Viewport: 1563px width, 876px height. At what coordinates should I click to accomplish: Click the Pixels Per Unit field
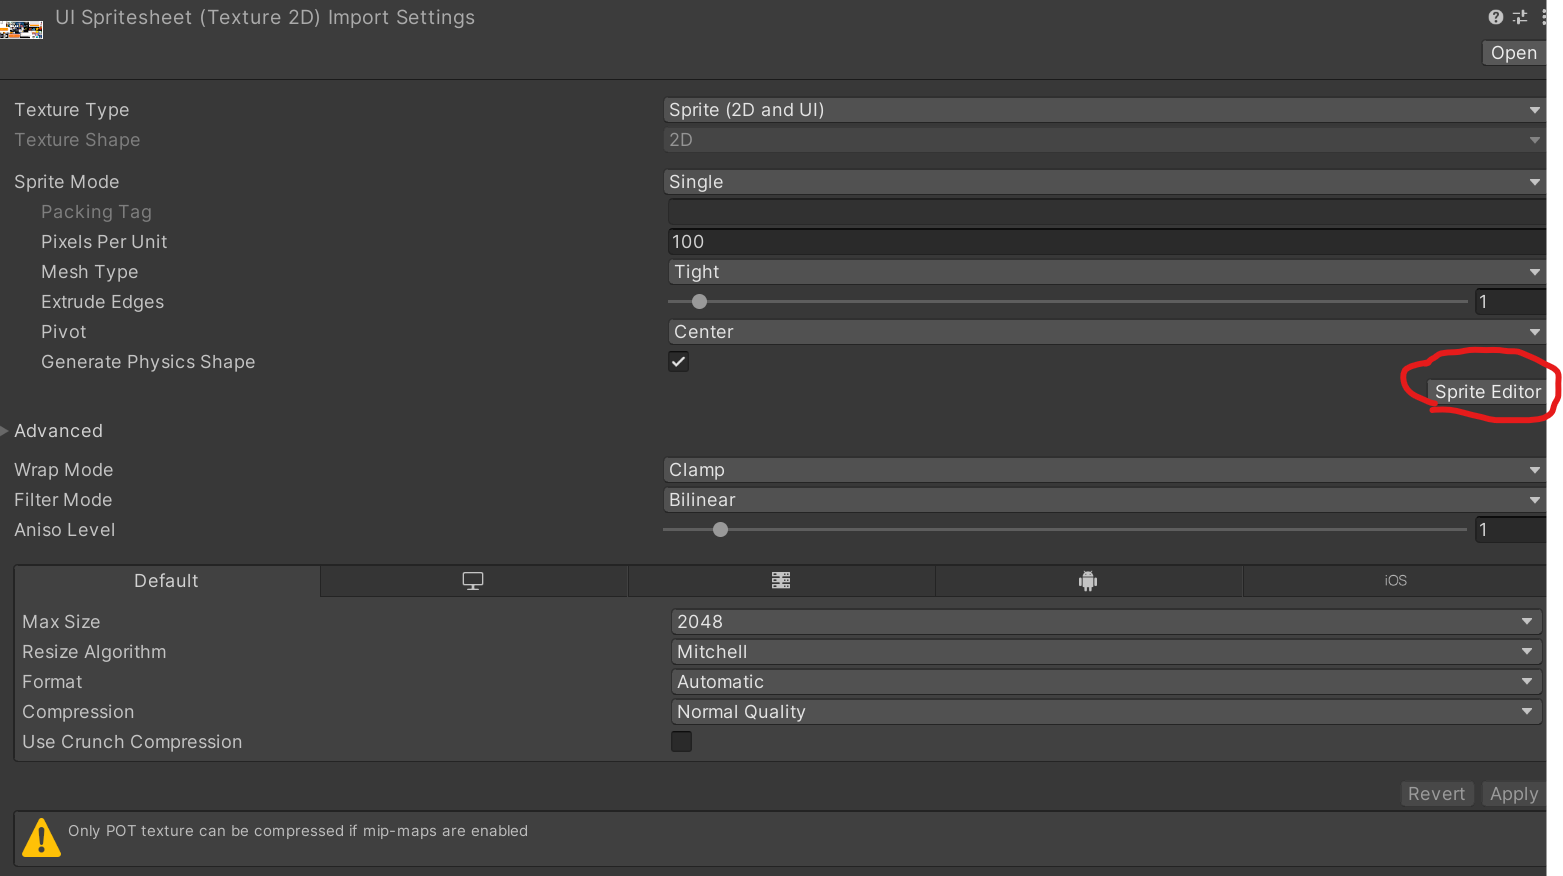(1106, 242)
